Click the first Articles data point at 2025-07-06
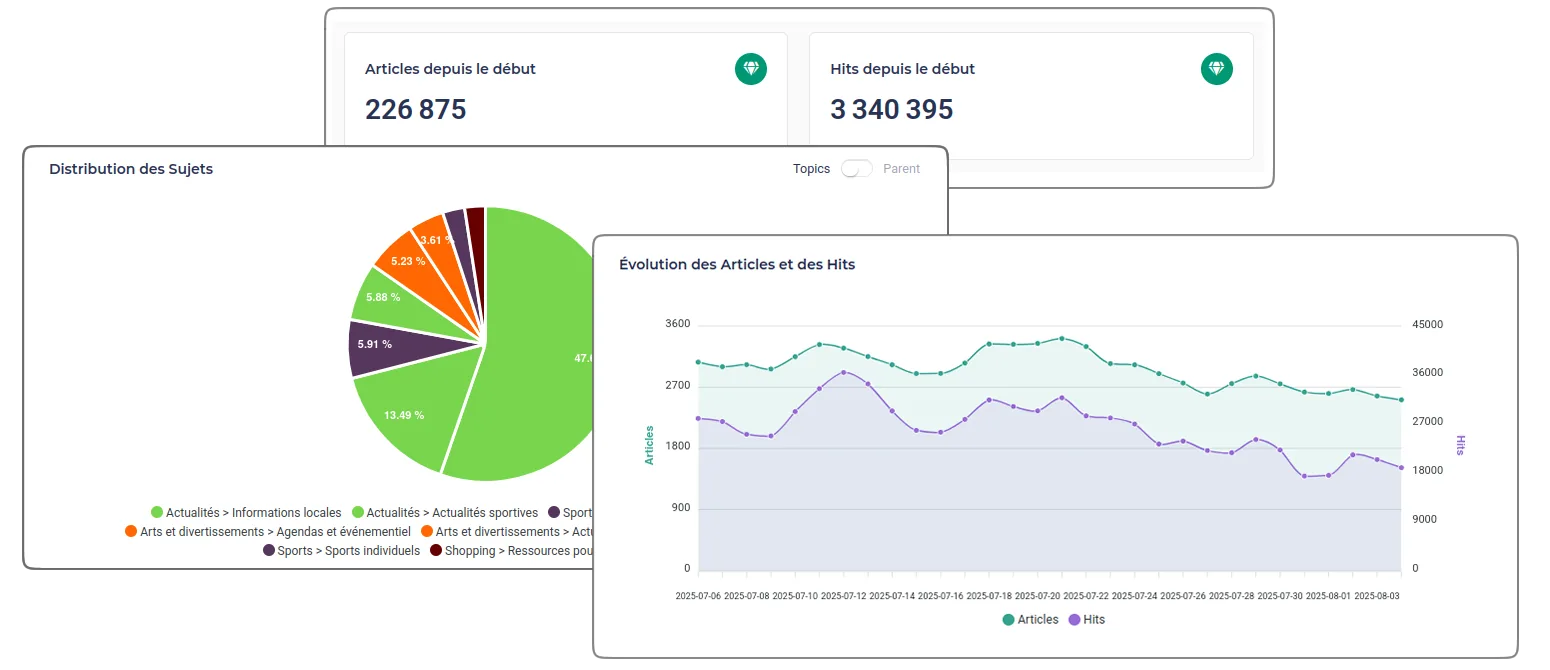This screenshot has height=670, width=1550. pyautogui.click(x=698, y=362)
